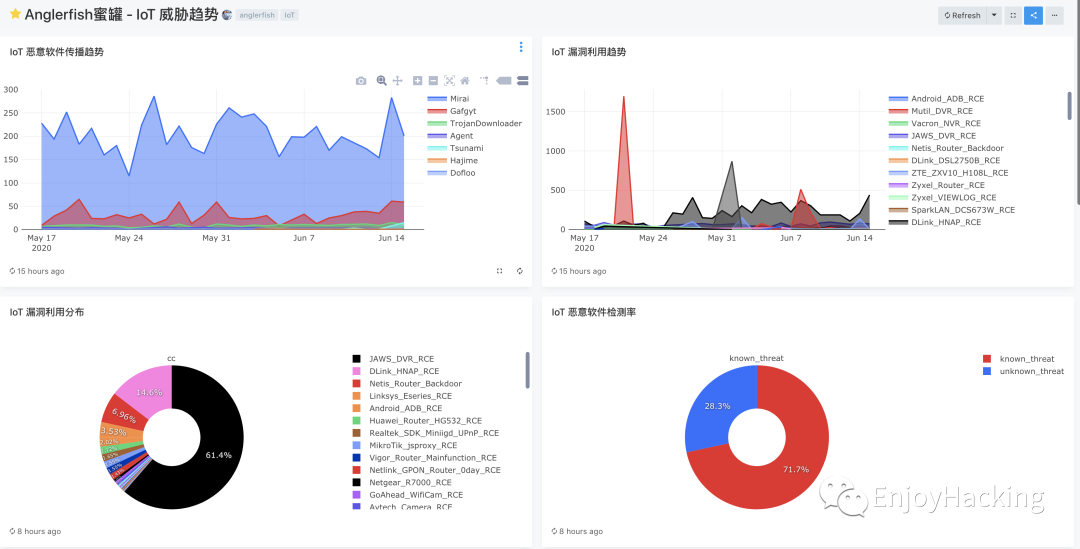Click the plot zoom out minus icon

433,81
